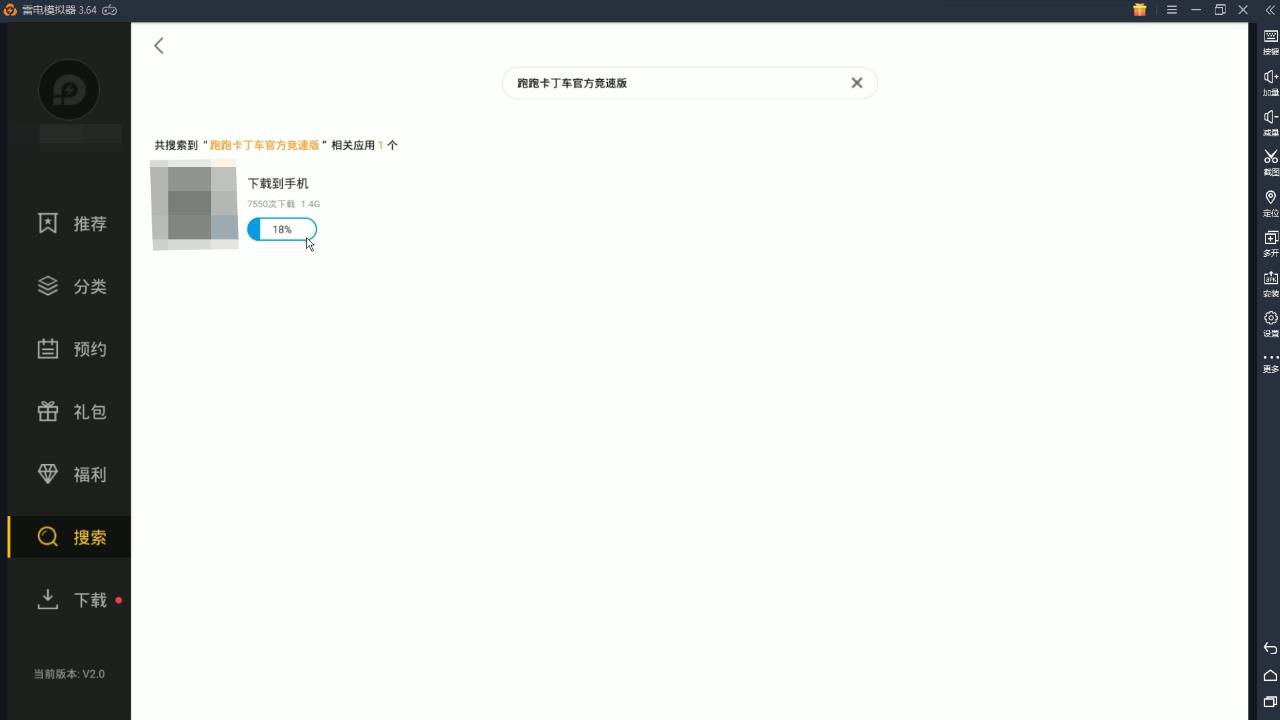Click the 雷电模拟器 emulator logo icon
1280x720 pixels.
[x=10, y=10]
